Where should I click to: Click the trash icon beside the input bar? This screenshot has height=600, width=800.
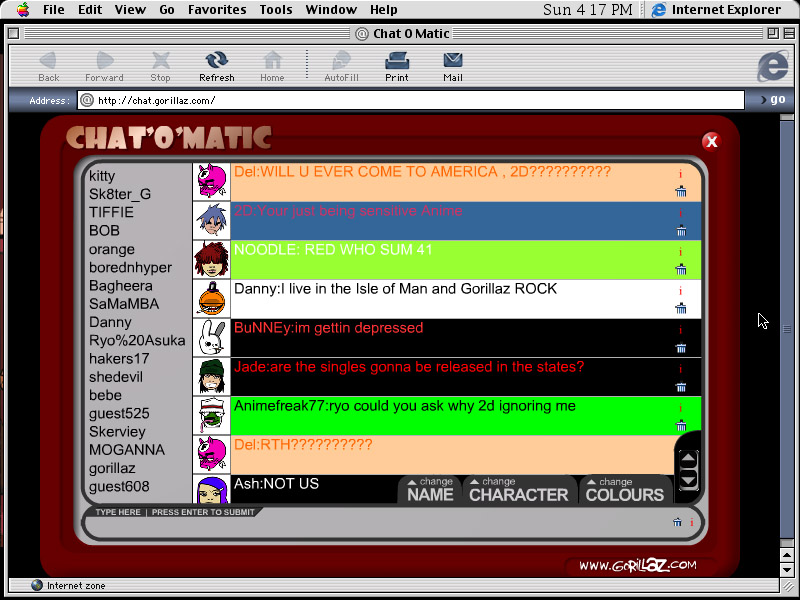[677, 522]
